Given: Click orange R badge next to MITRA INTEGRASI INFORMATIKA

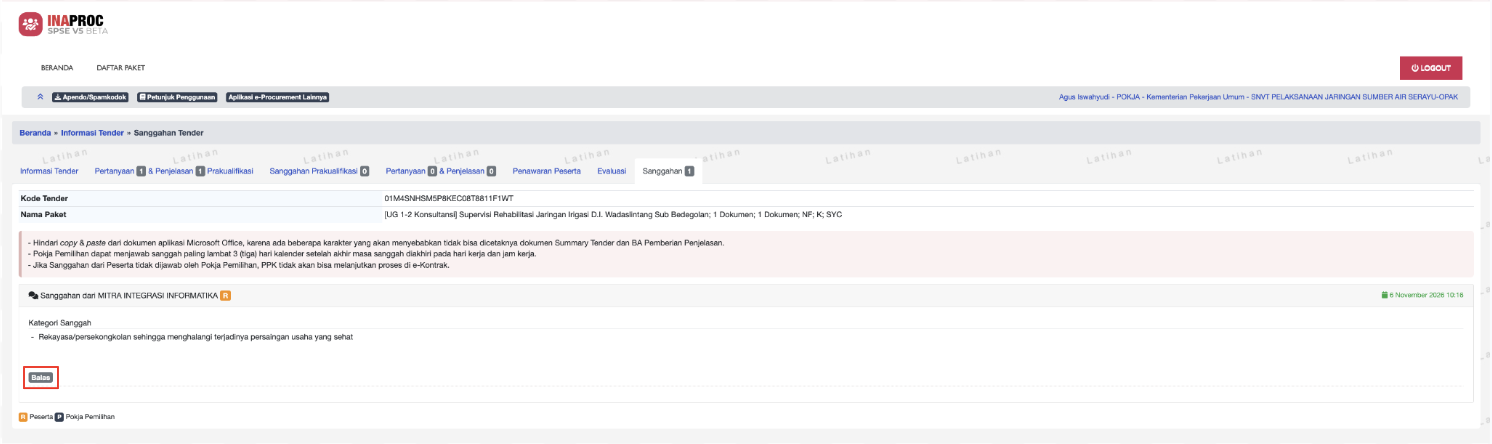Looking at the screenshot, I should (x=225, y=295).
